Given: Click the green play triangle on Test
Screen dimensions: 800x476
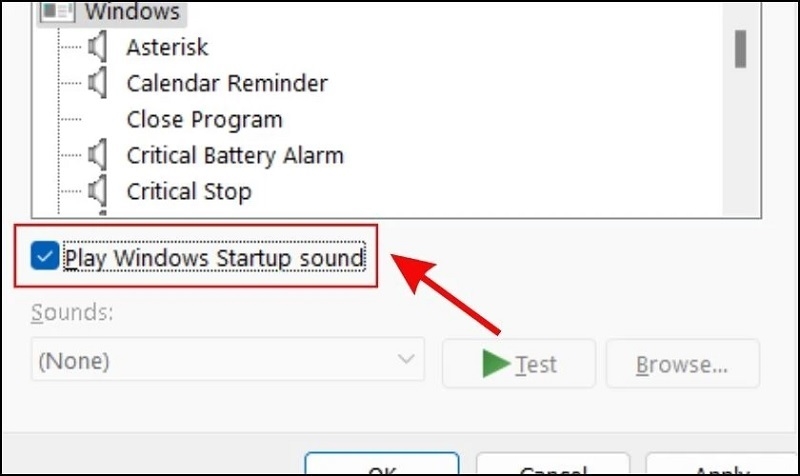Looking at the screenshot, I should tap(494, 363).
